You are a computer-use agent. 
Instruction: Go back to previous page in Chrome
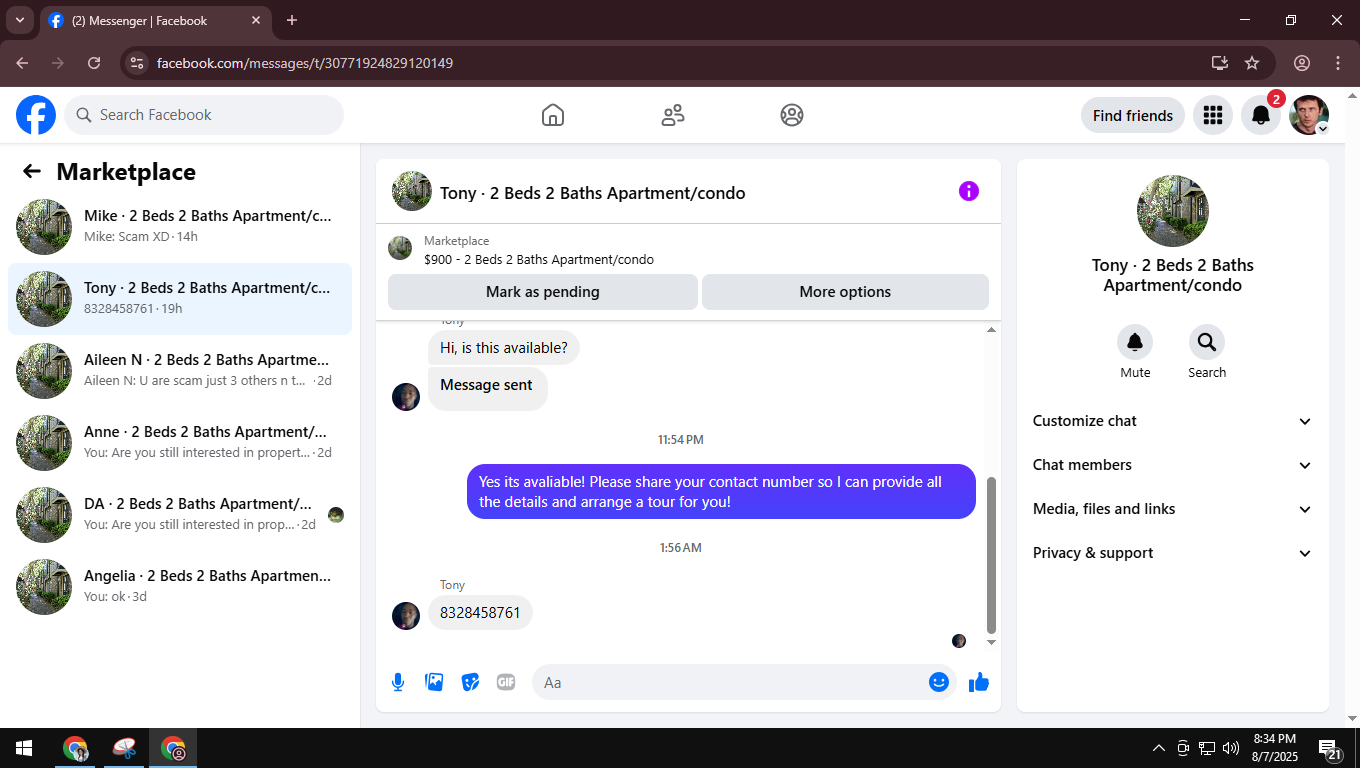(x=22, y=63)
